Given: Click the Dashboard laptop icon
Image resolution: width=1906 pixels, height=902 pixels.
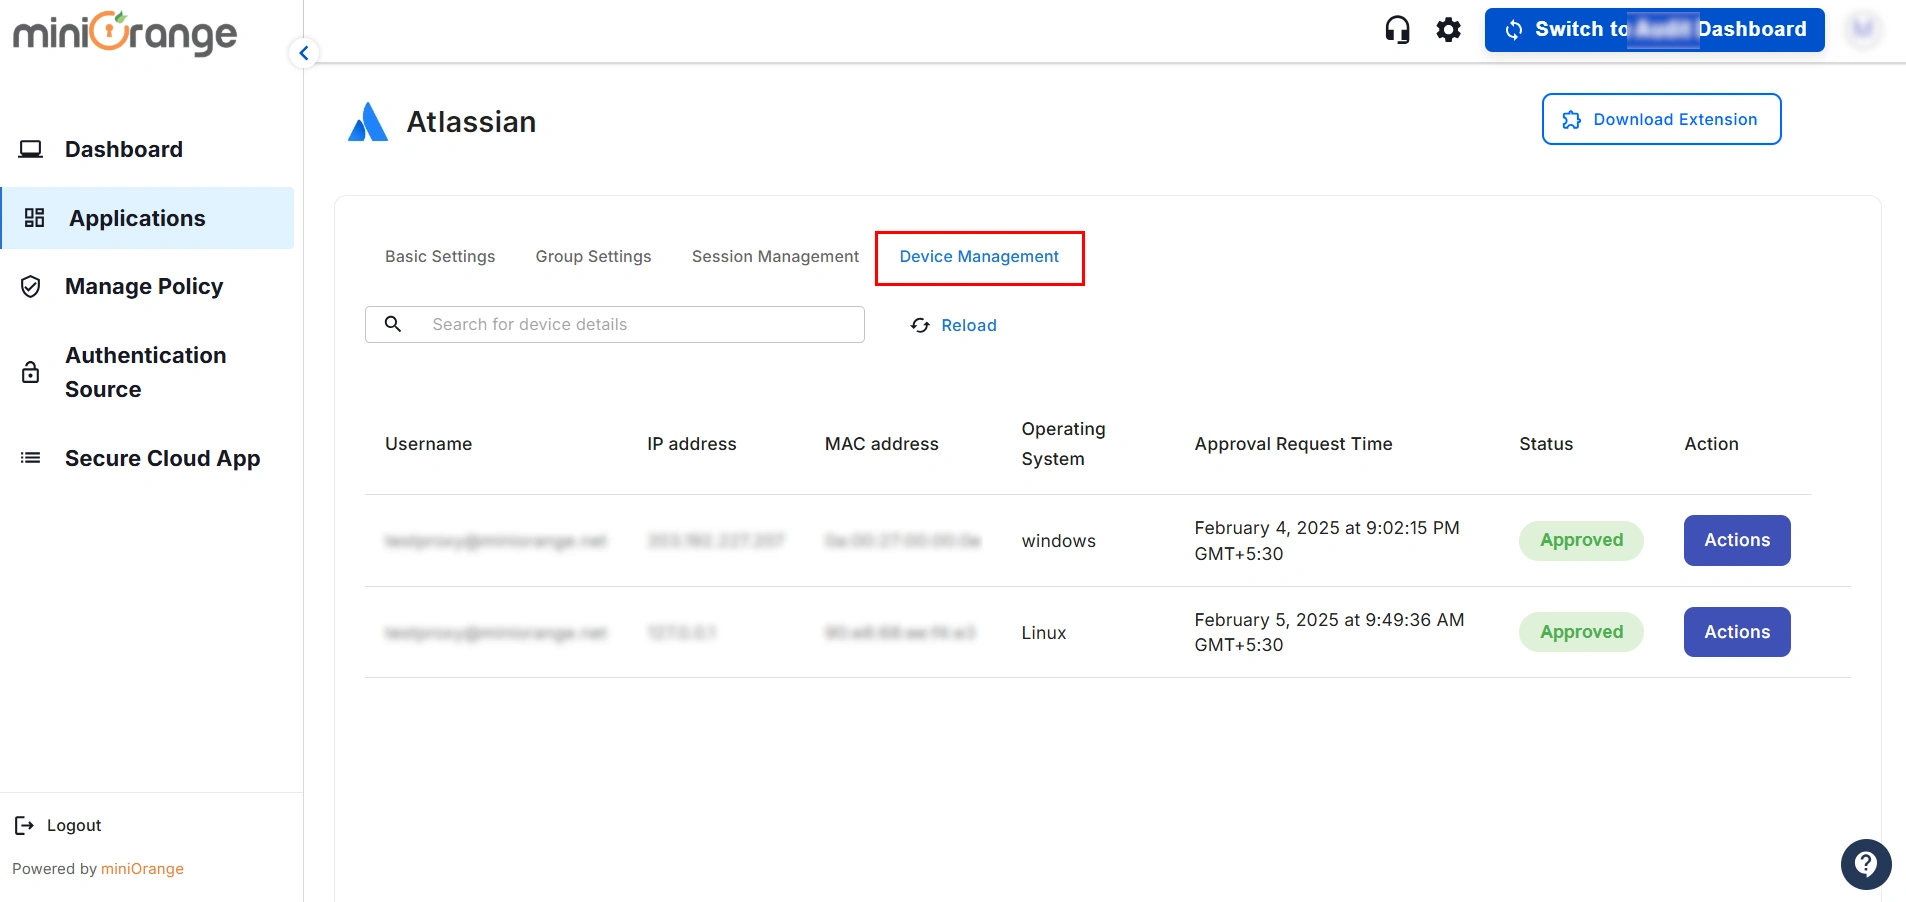Looking at the screenshot, I should [x=31, y=149].
